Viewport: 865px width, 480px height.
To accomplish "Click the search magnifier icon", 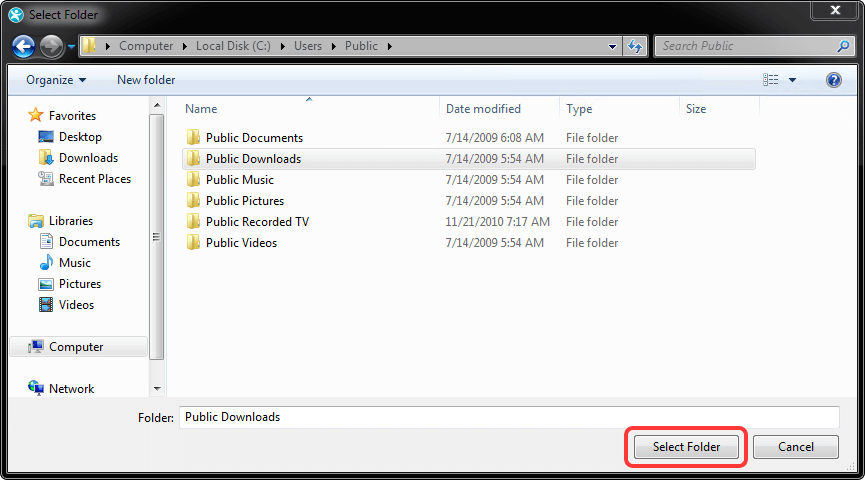I will coord(844,46).
